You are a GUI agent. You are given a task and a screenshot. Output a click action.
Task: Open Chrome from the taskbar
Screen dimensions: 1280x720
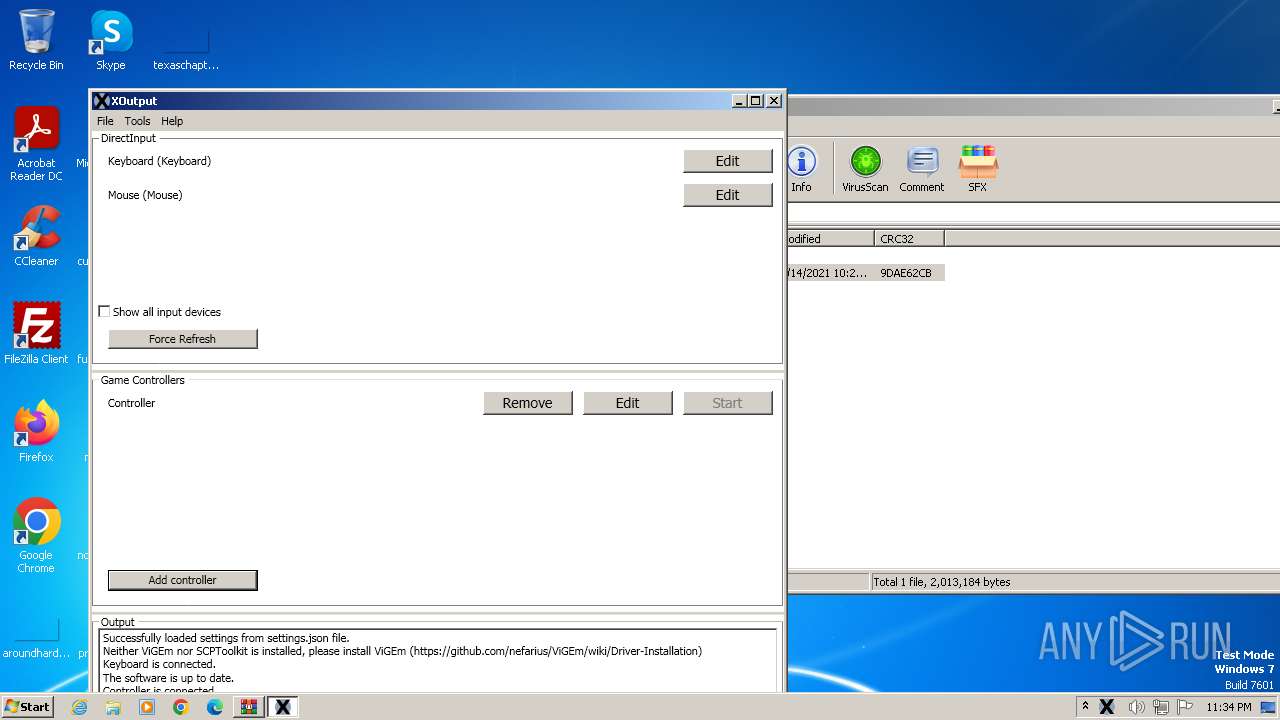coord(181,707)
